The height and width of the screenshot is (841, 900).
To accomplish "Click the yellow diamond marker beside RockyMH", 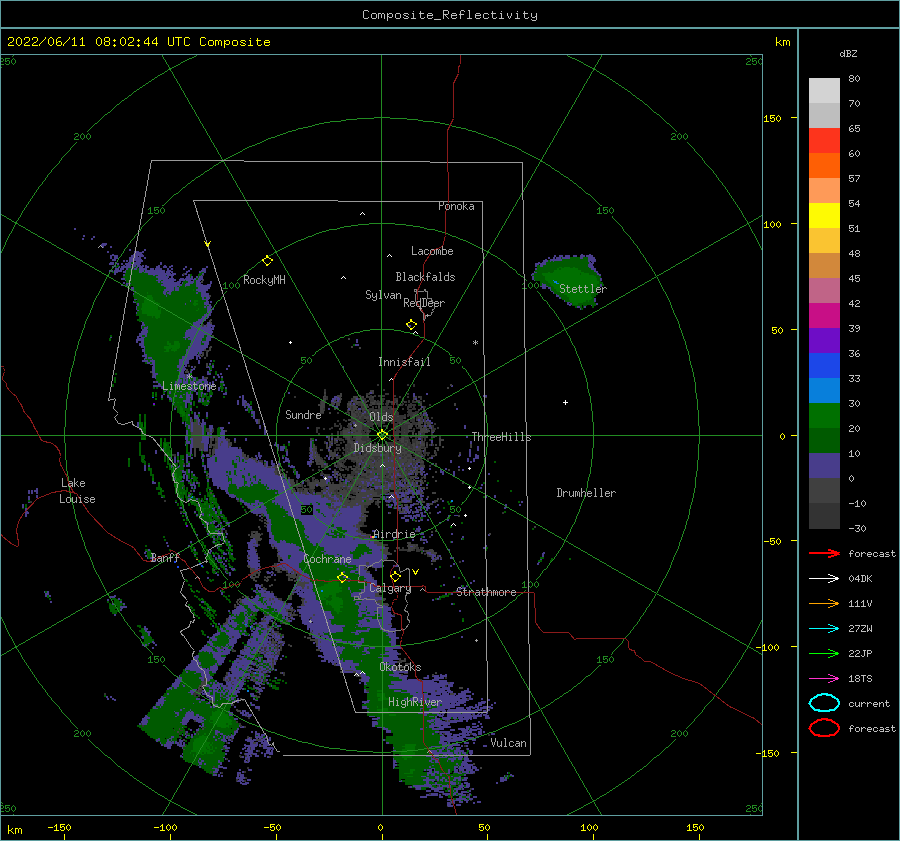I will [x=267, y=261].
